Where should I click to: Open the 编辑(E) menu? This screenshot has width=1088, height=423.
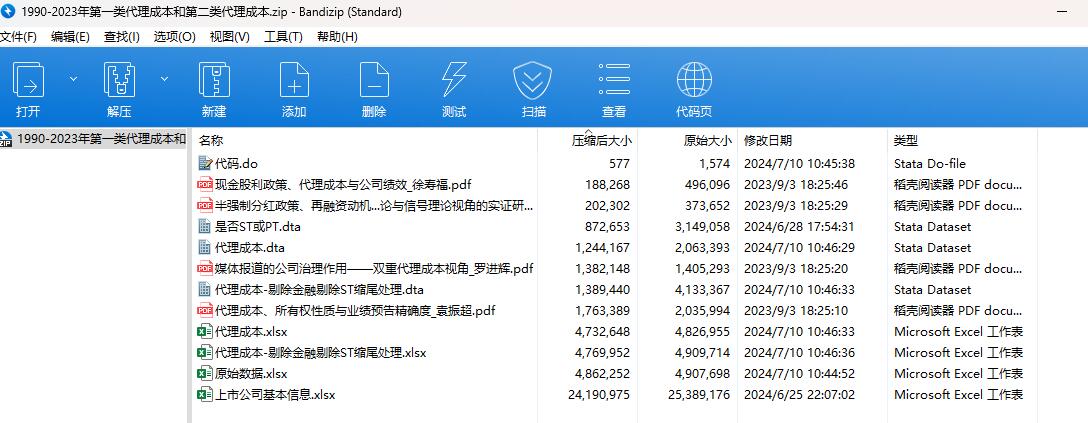coord(70,37)
